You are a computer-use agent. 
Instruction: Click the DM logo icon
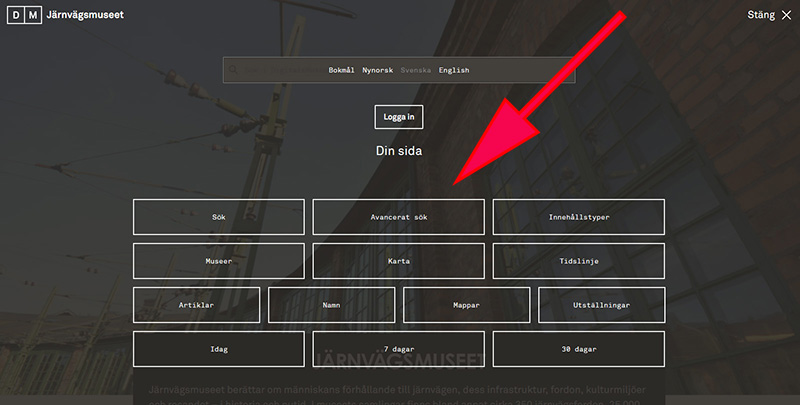pyautogui.click(x=24, y=15)
